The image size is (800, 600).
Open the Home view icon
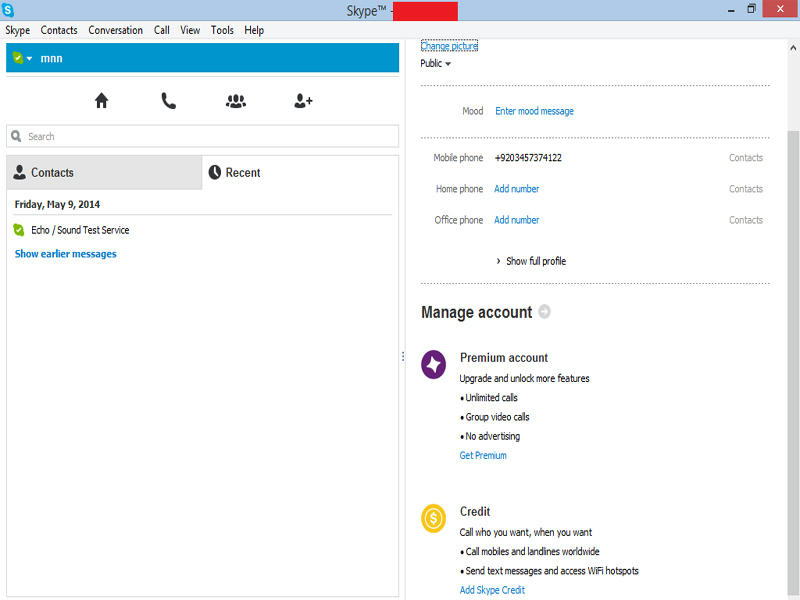(102, 101)
